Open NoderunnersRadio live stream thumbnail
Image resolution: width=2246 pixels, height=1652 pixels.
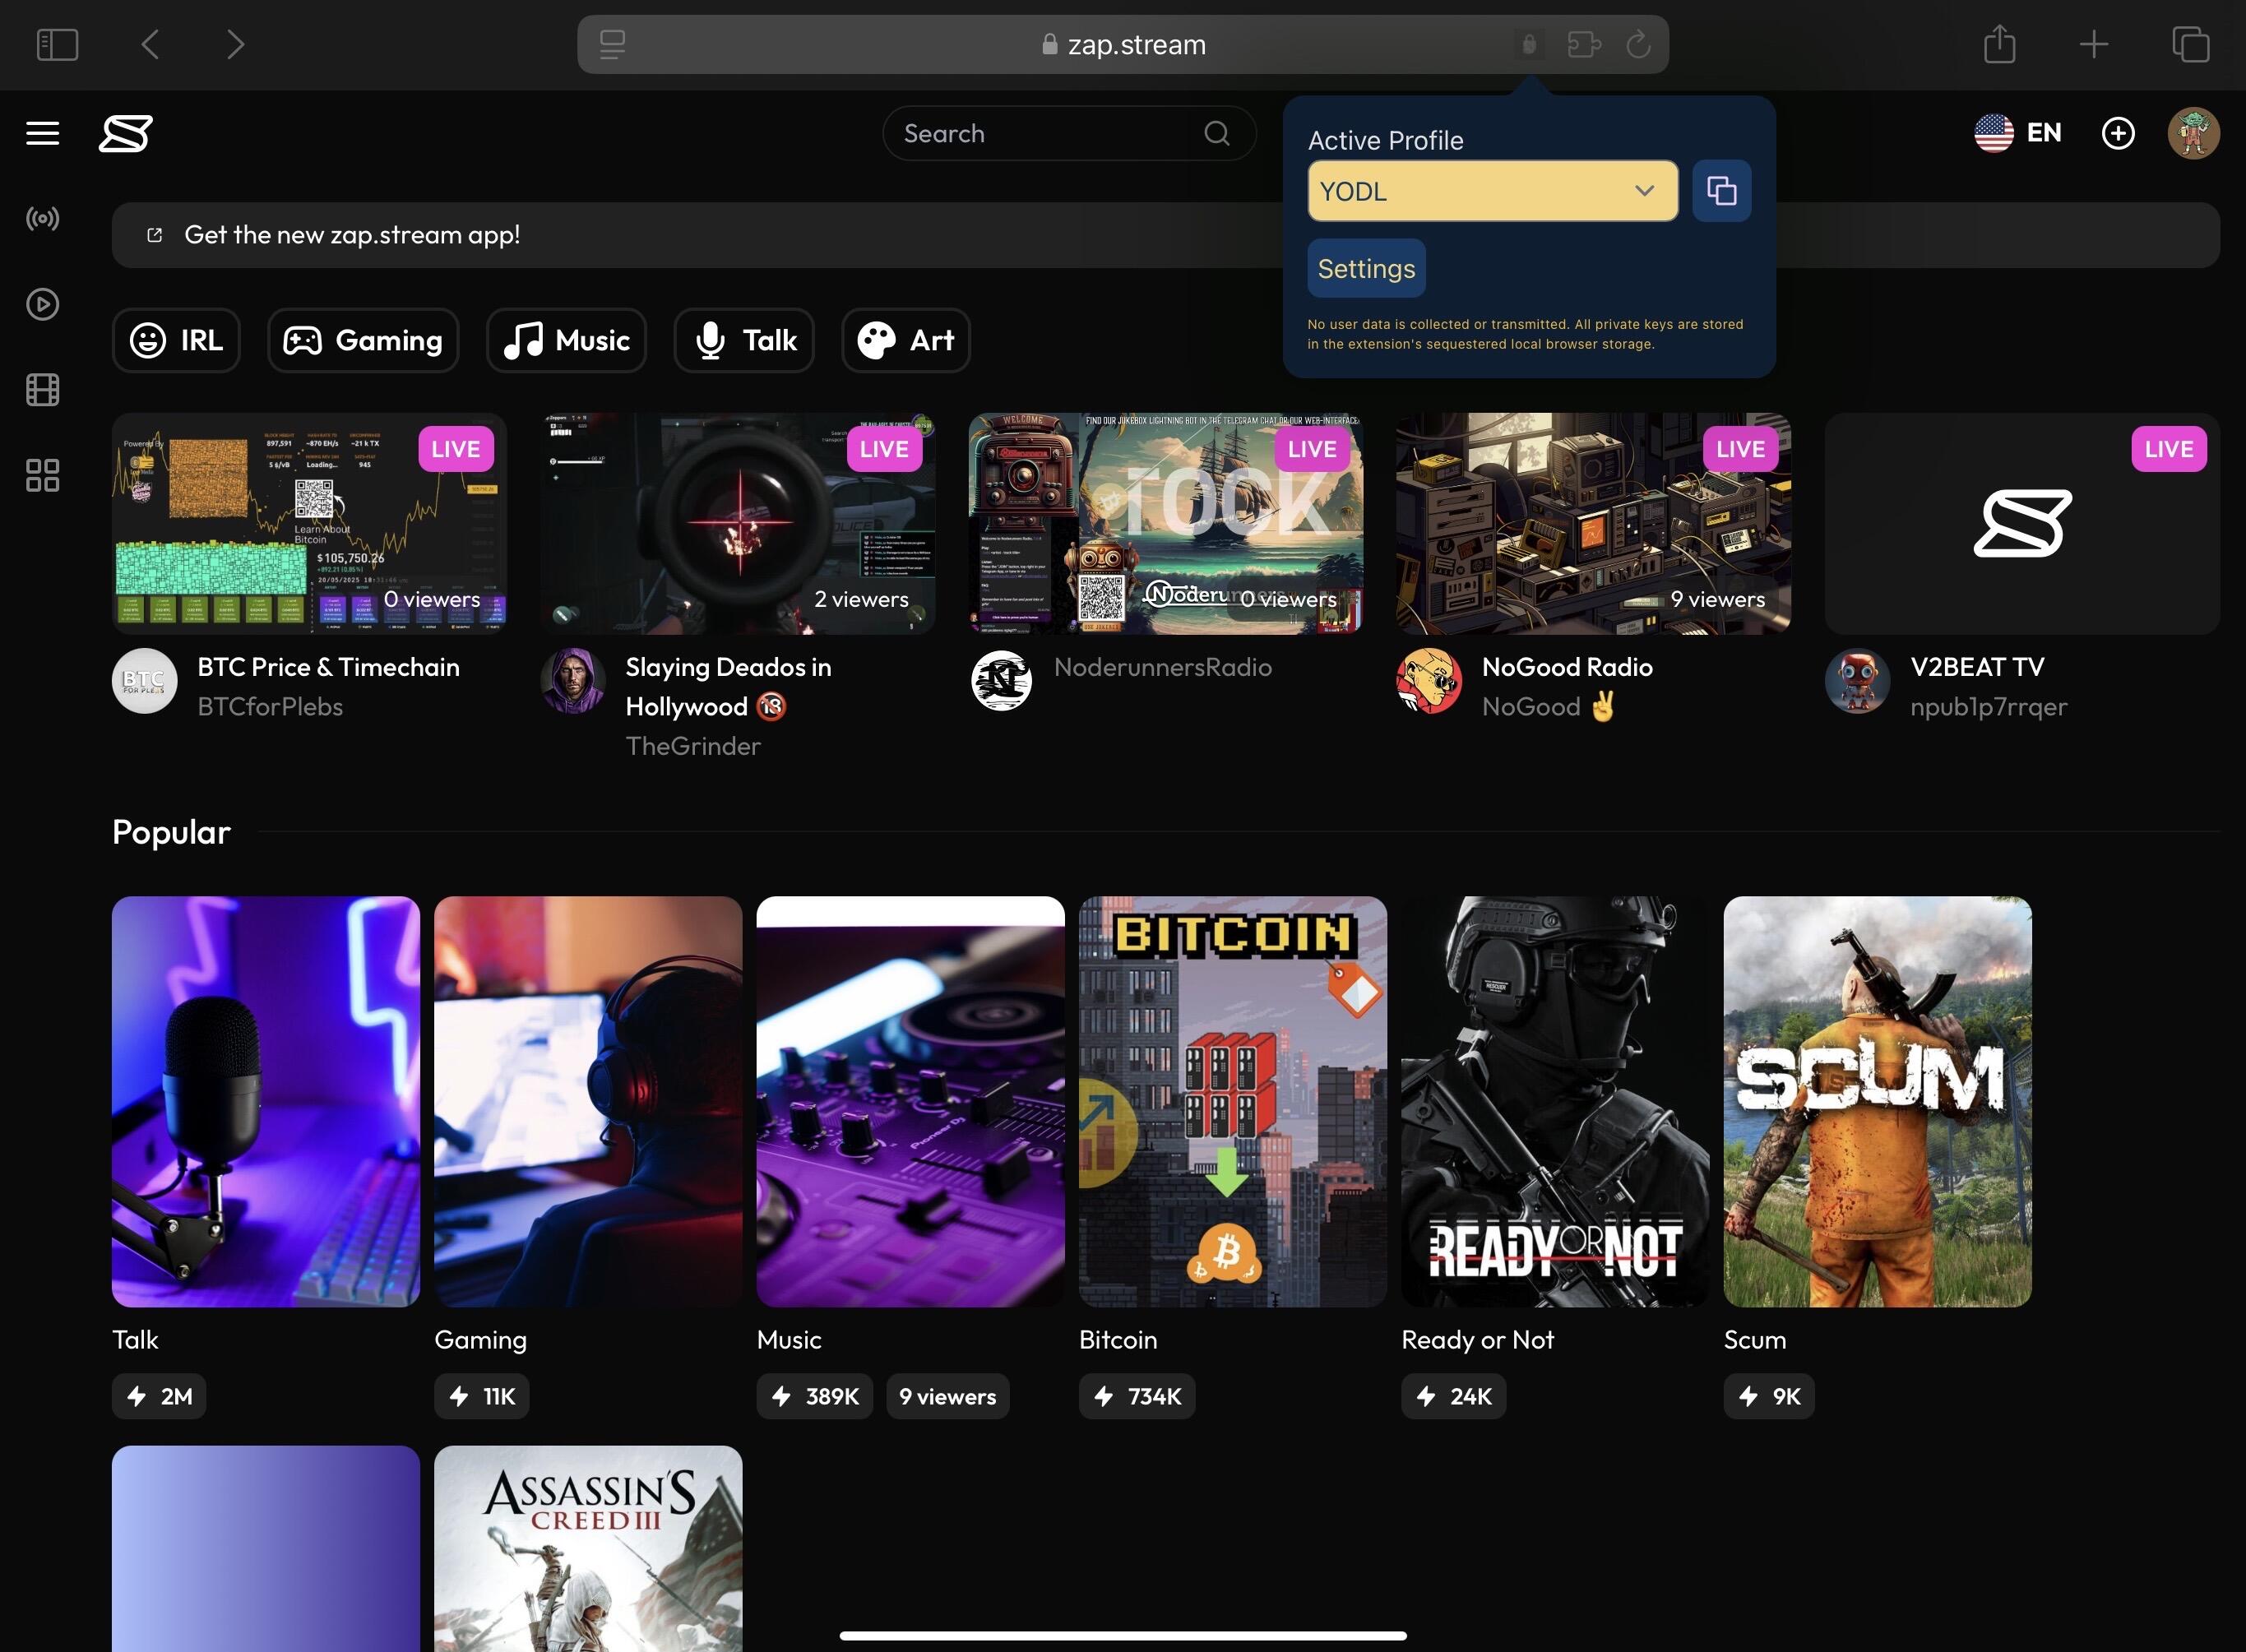pos(1166,523)
